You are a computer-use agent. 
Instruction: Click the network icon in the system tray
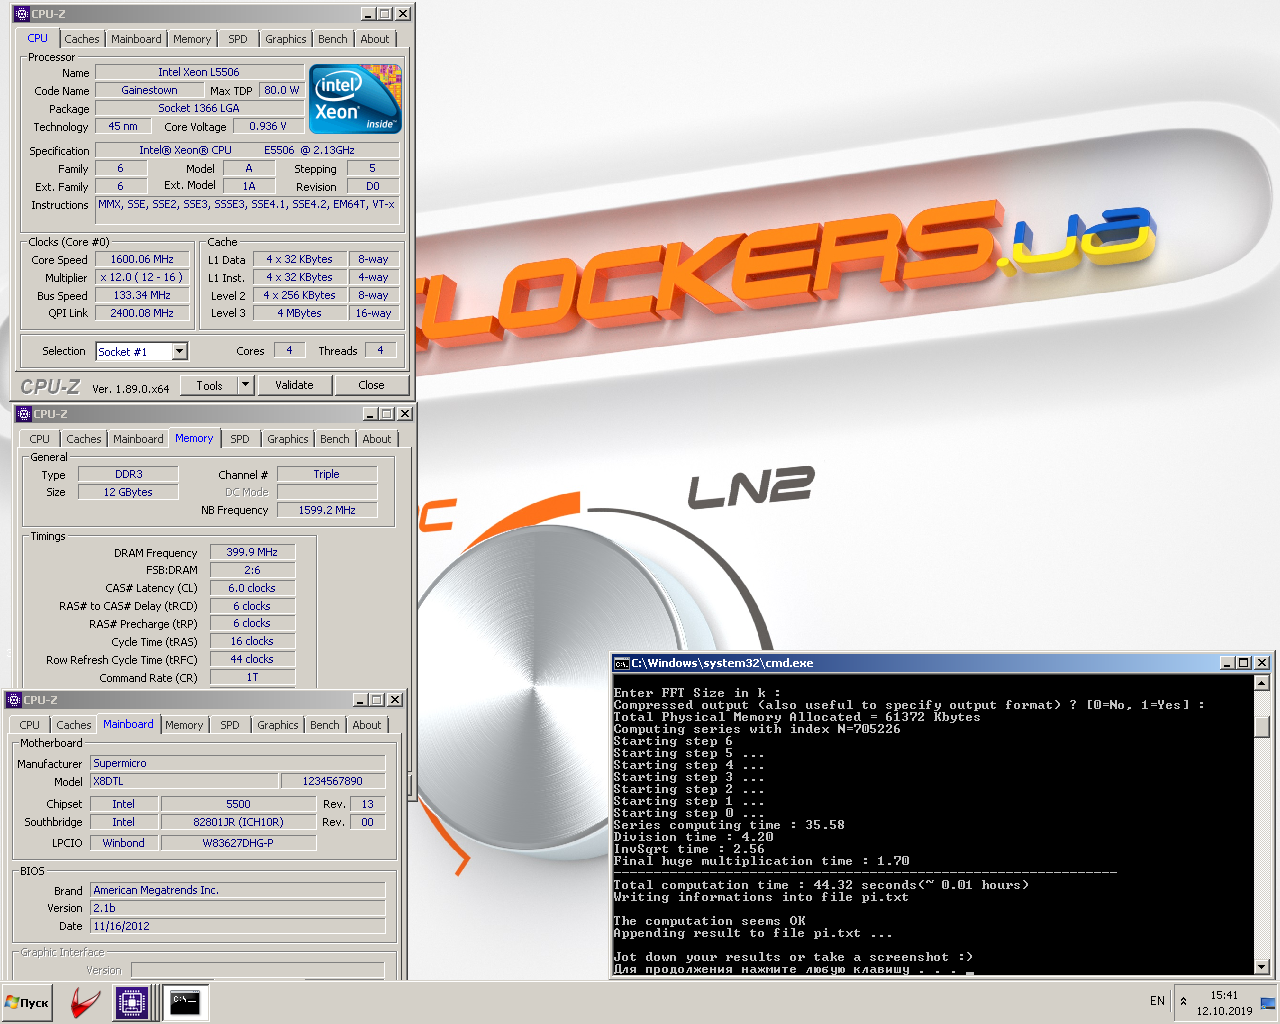pos(1268,1002)
